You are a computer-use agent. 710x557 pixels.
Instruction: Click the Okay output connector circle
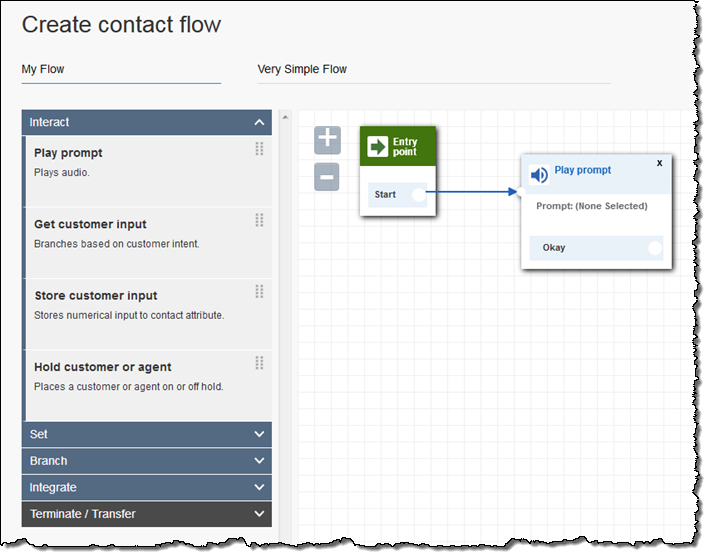point(655,248)
